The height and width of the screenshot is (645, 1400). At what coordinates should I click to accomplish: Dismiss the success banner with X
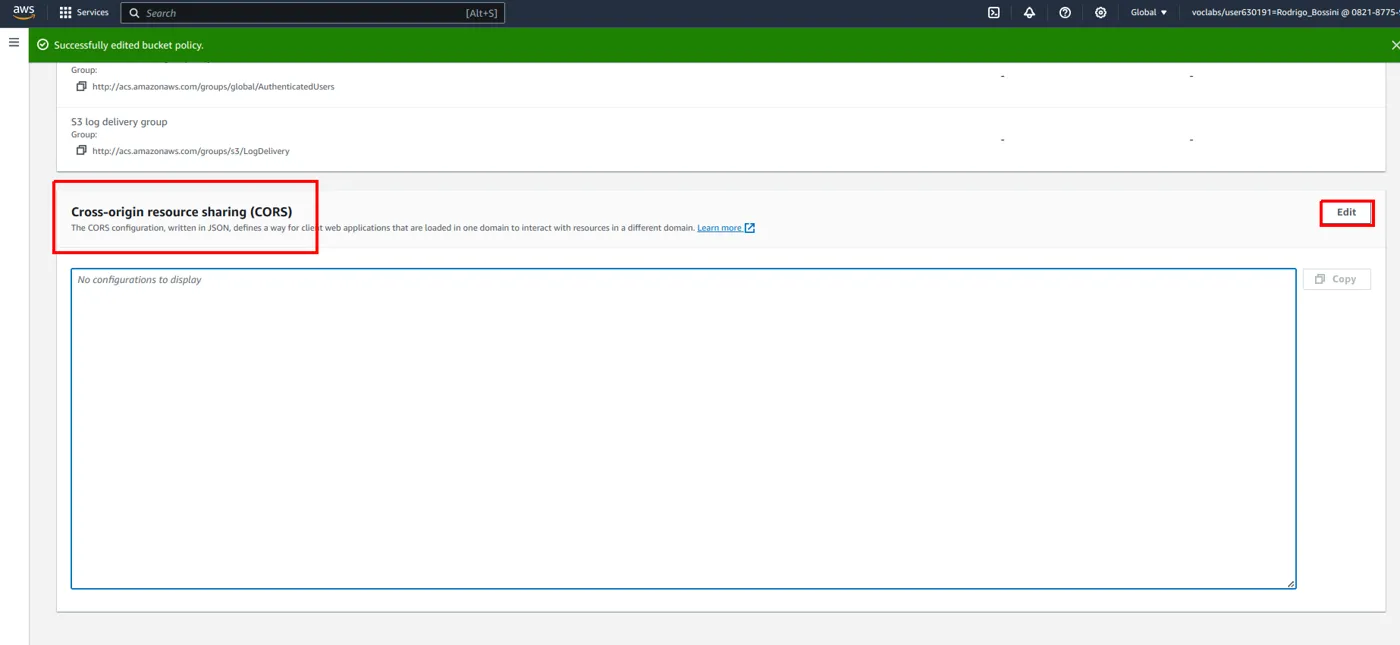[x=1395, y=45]
